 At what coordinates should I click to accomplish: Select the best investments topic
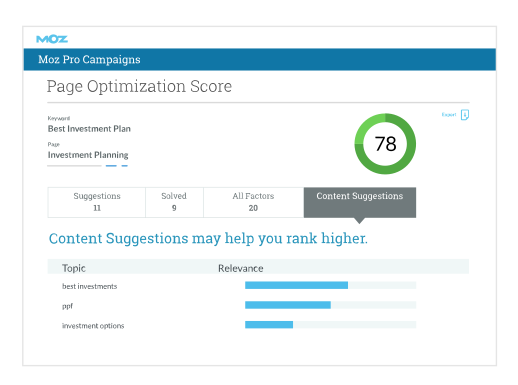tap(89, 286)
